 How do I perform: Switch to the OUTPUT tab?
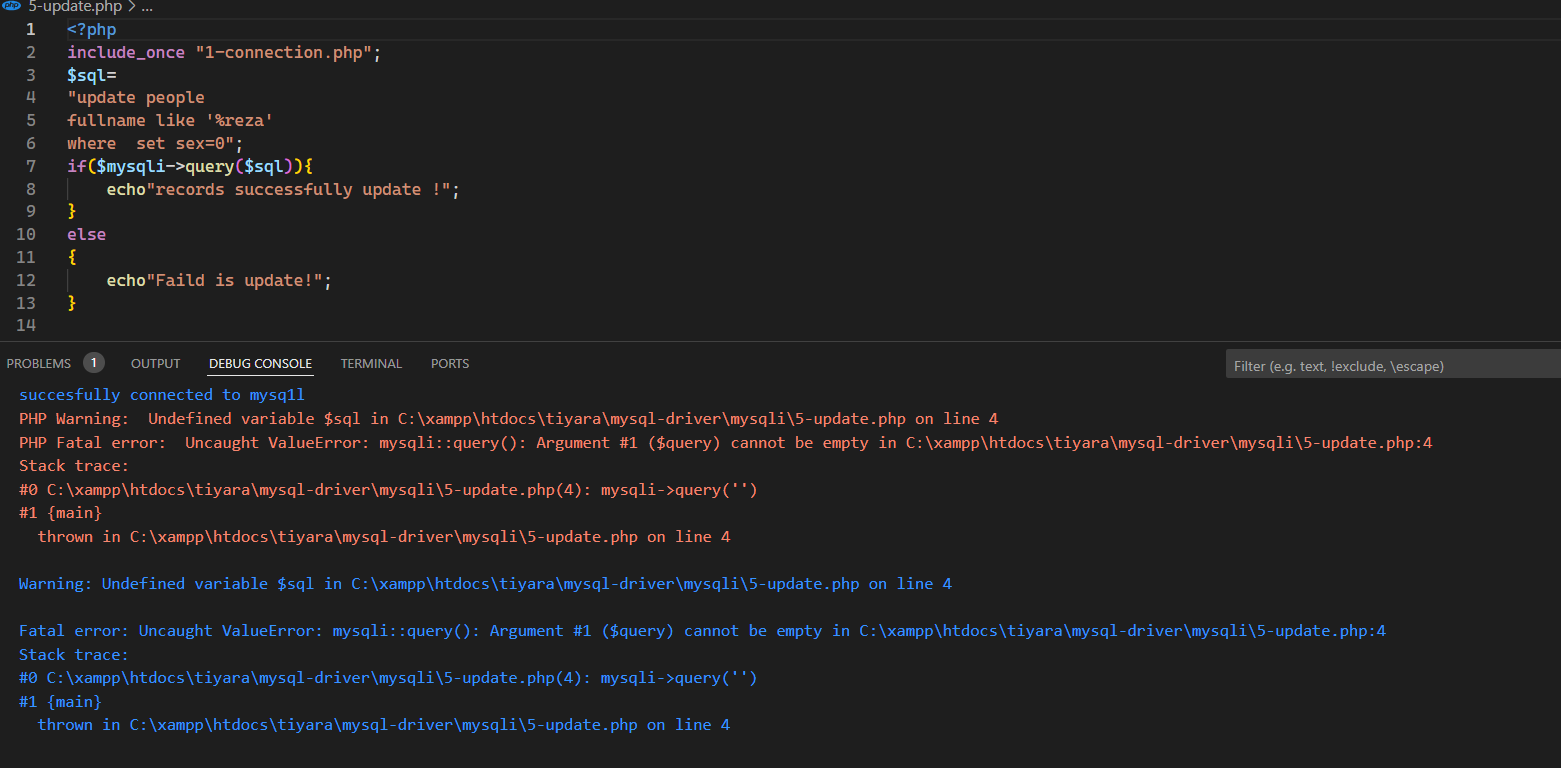point(156,363)
